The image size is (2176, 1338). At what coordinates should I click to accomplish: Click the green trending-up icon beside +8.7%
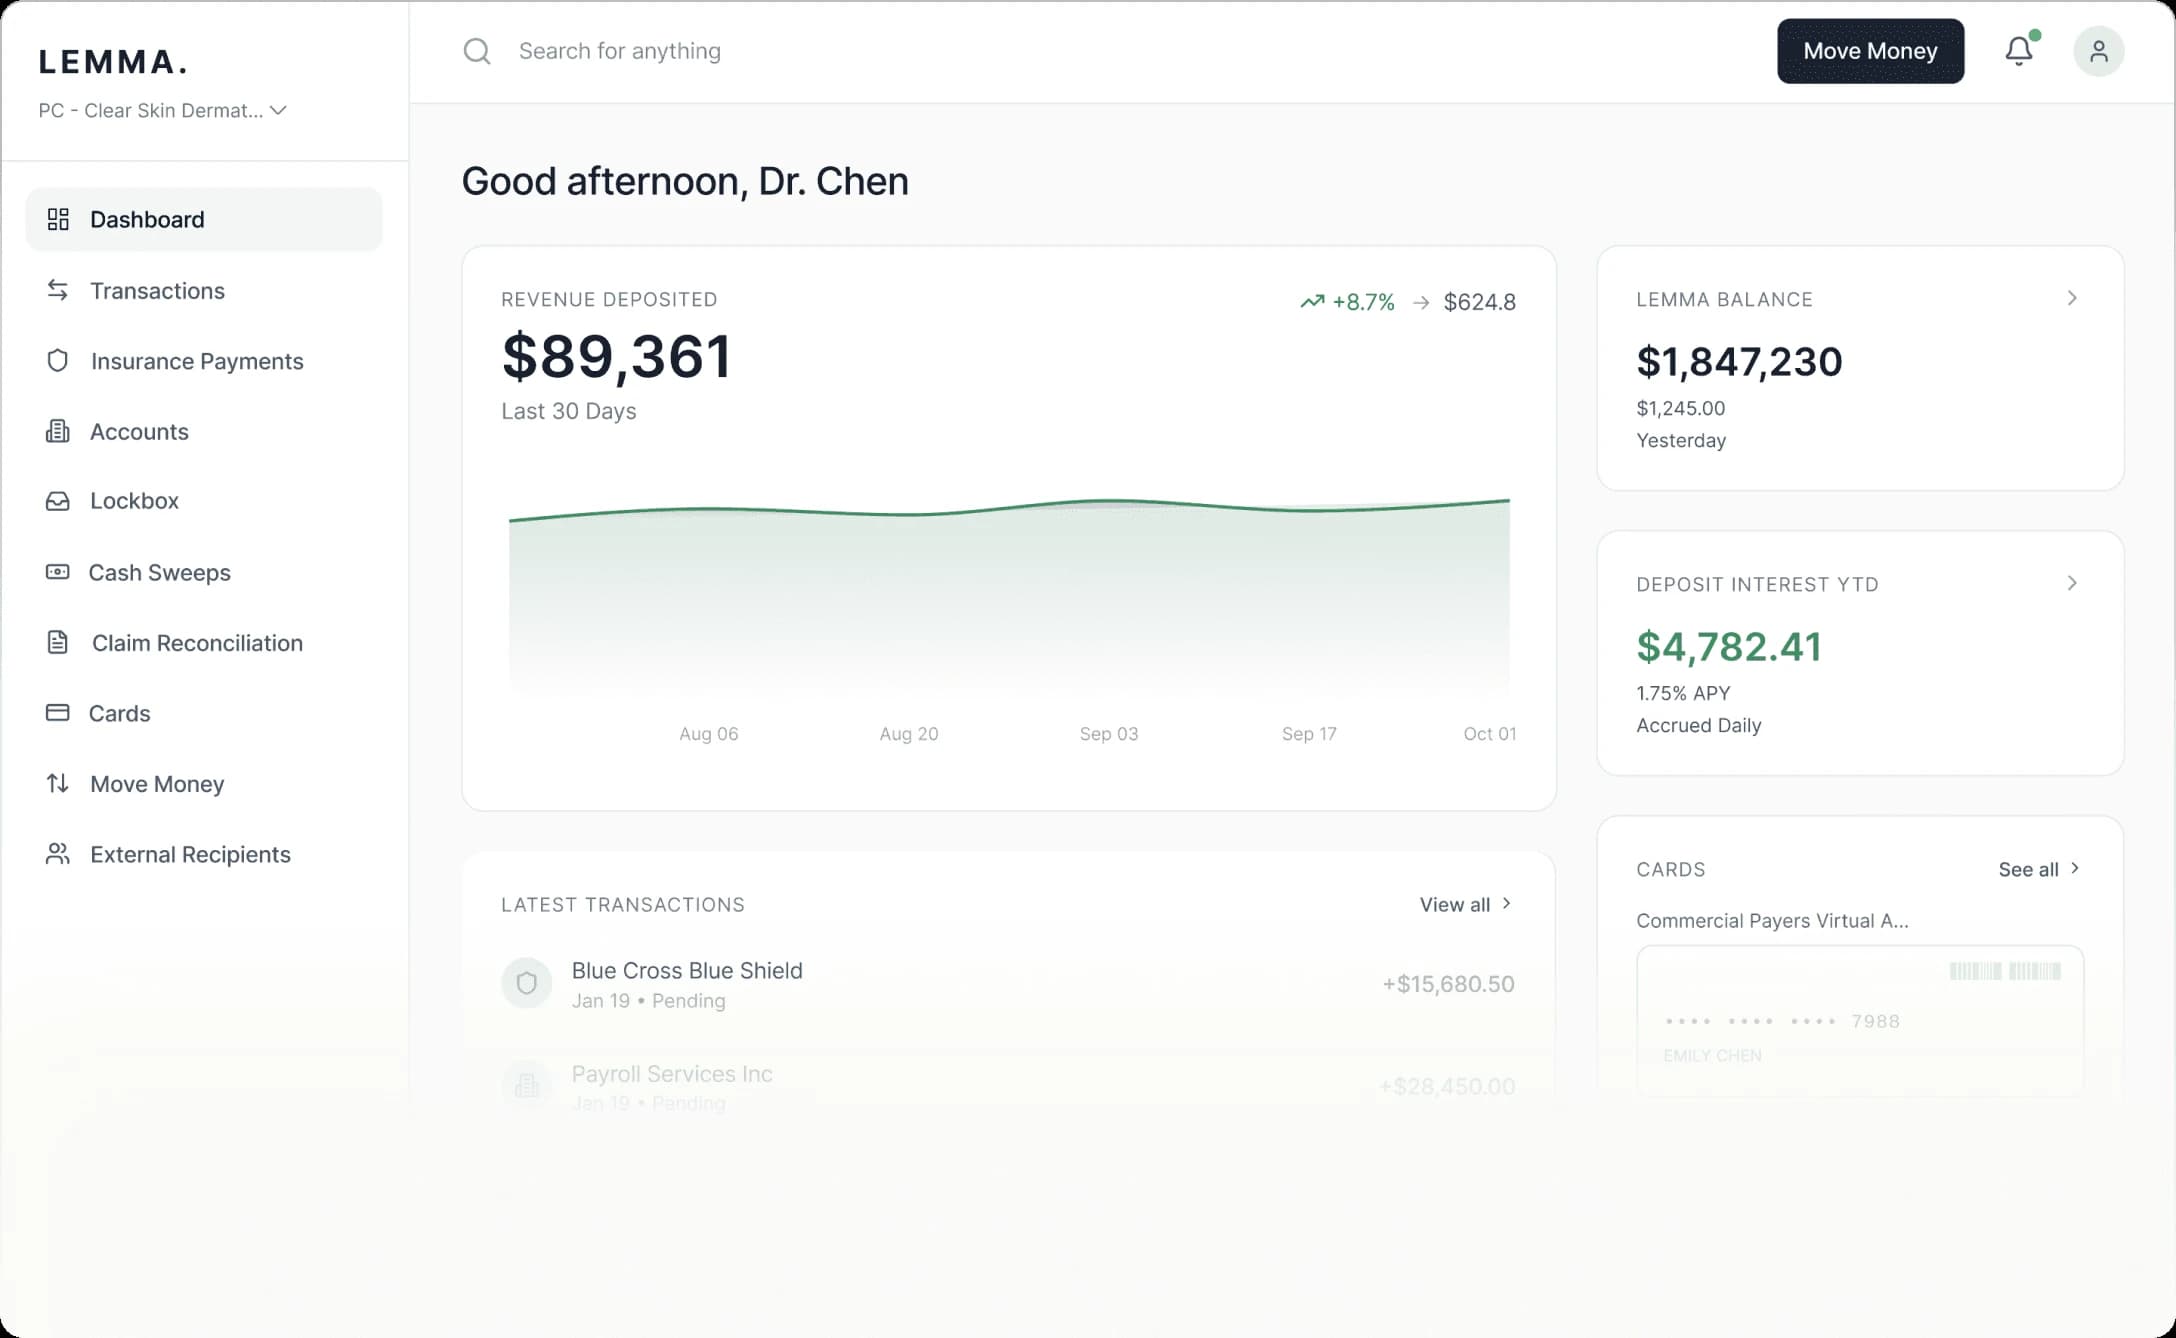coord(1312,301)
